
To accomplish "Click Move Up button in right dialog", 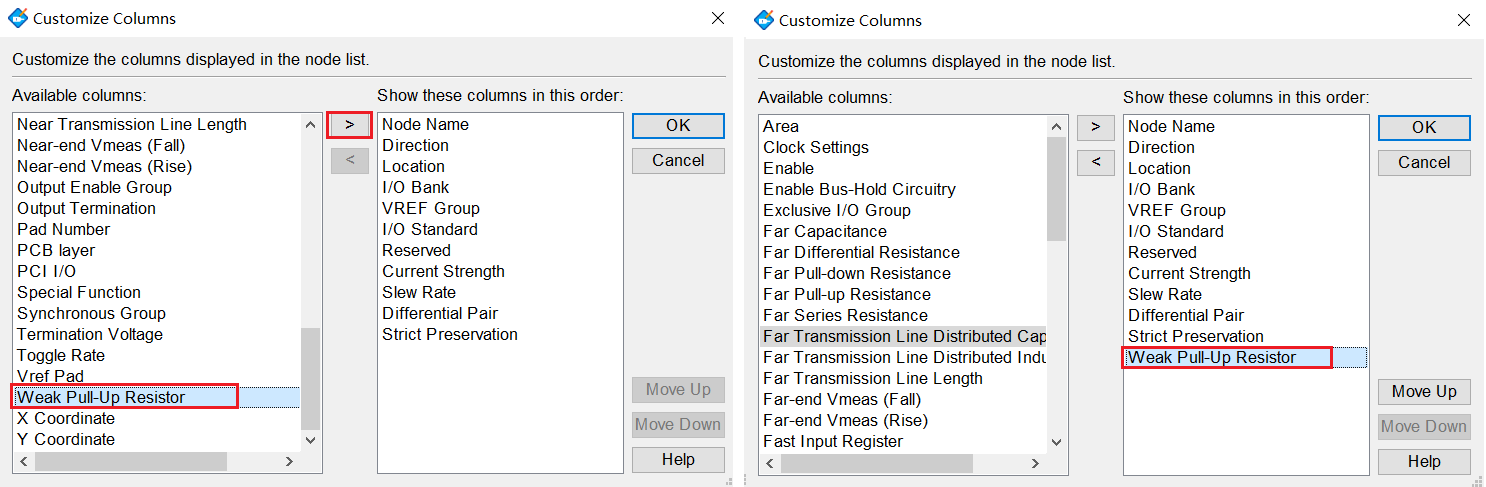I will pos(1423,391).
